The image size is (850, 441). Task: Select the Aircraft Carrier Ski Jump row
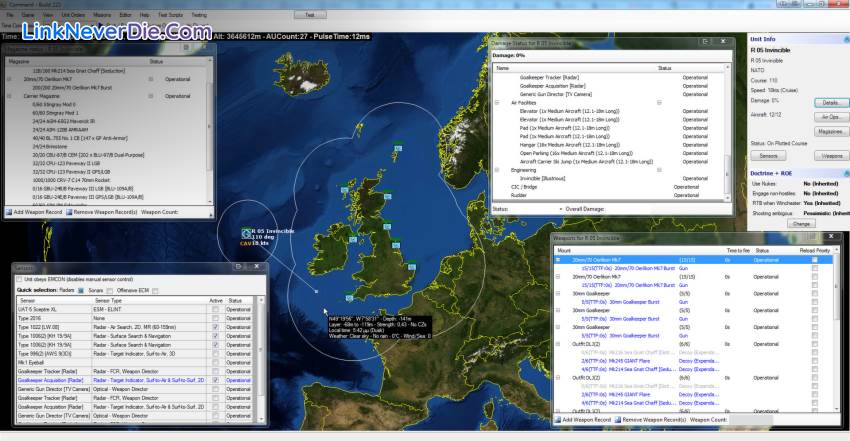[x=610, y=161]
